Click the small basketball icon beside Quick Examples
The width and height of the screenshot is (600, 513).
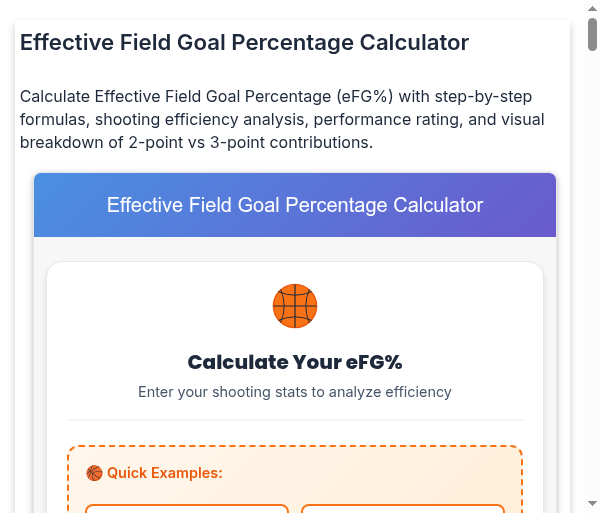coord(94,473)
